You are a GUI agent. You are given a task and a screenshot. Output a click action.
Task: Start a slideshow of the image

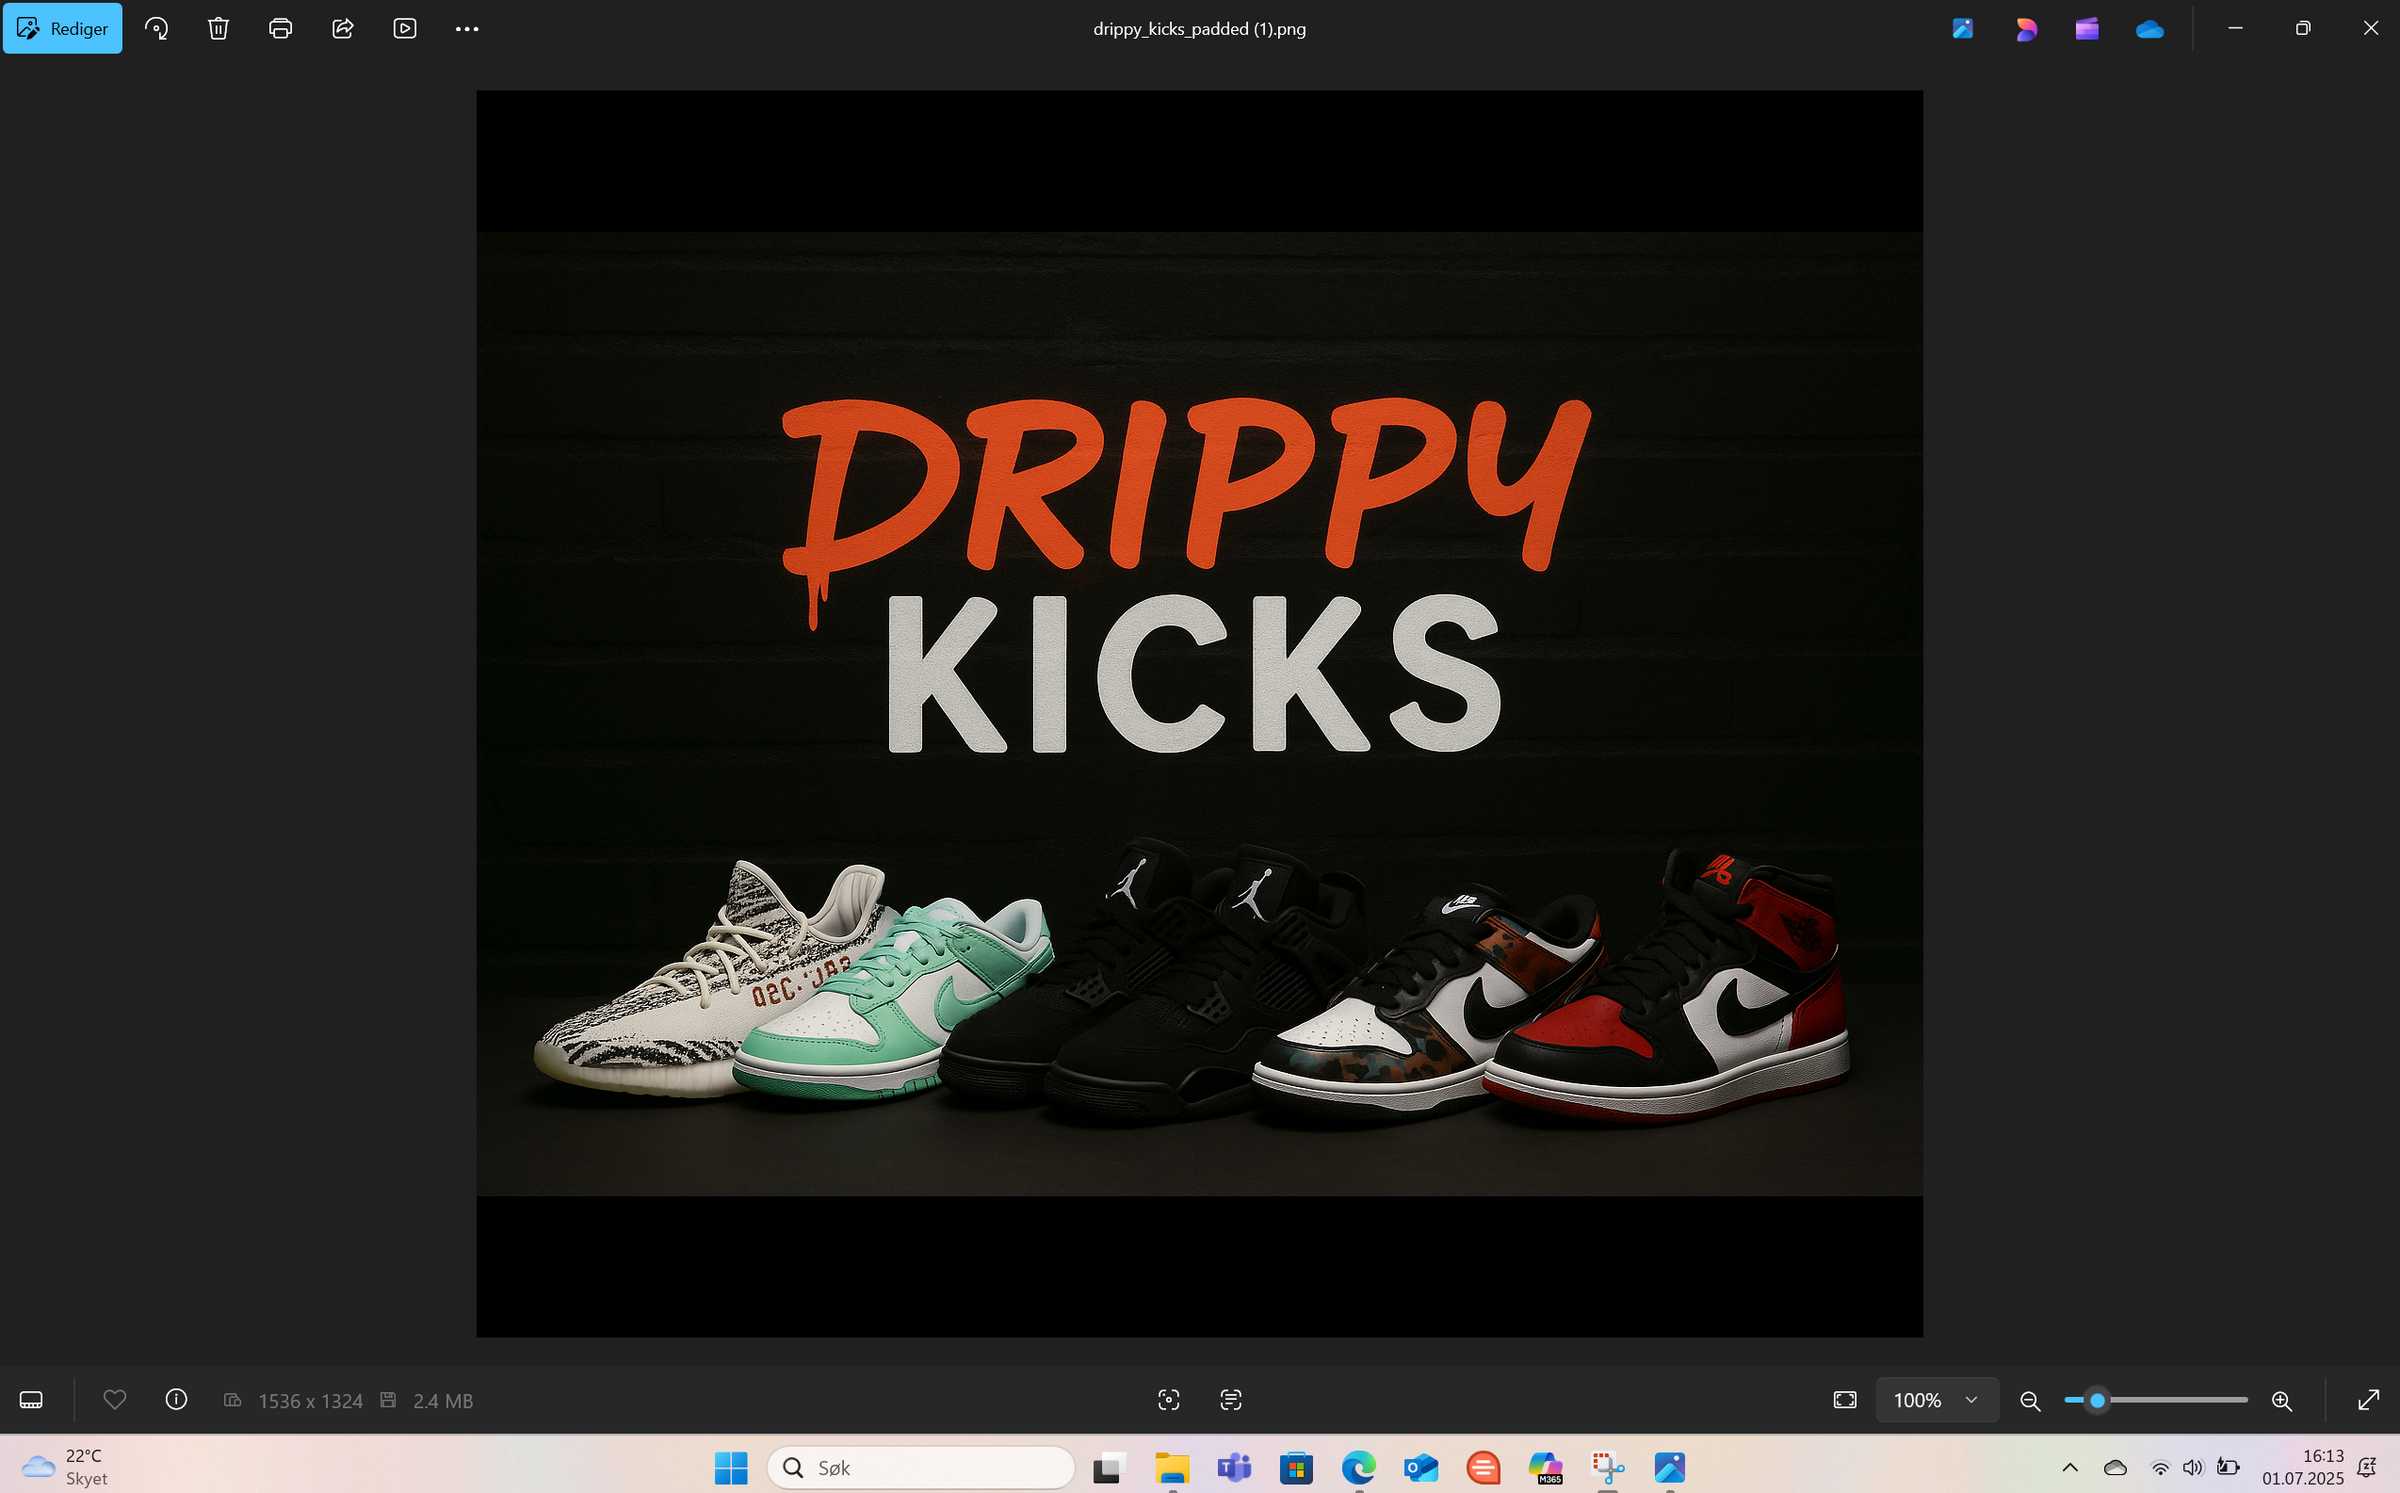tap(405, 28)
